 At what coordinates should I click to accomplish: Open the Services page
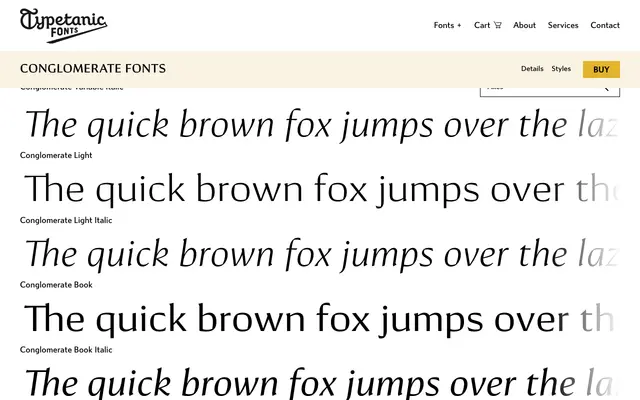[563, 25]
